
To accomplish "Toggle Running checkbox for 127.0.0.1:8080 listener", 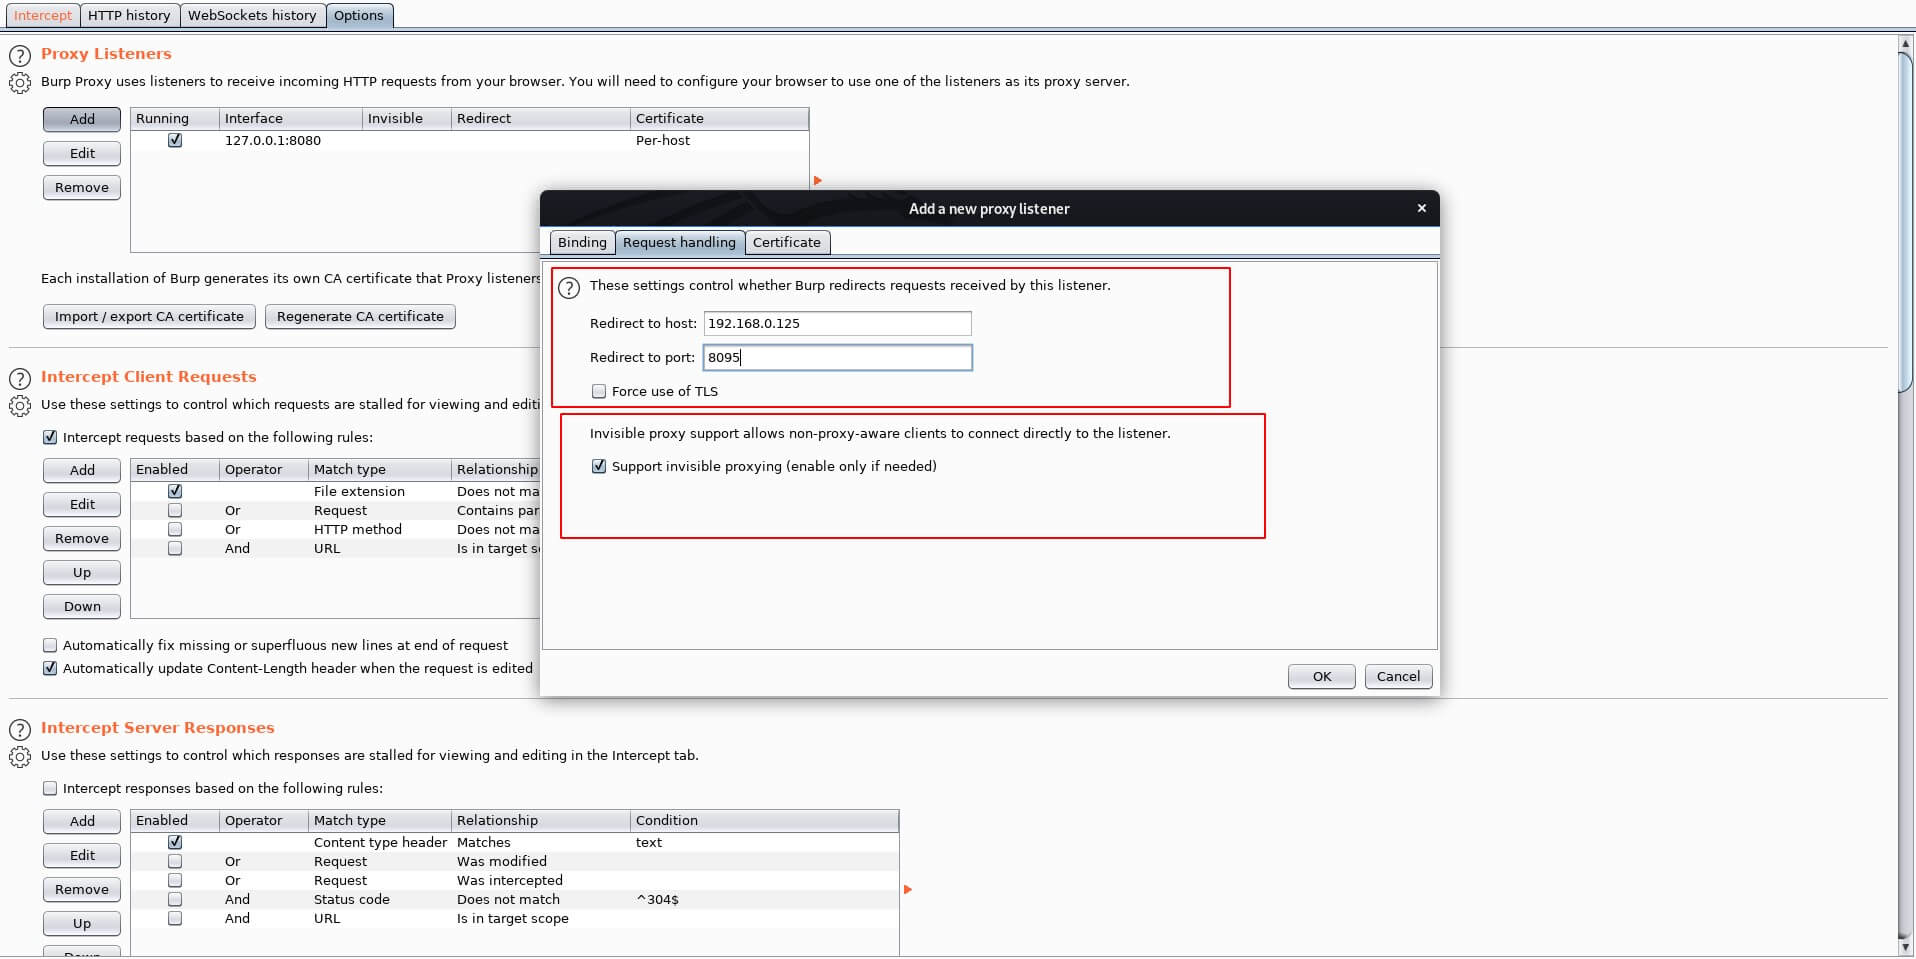I will coord(175,140).
